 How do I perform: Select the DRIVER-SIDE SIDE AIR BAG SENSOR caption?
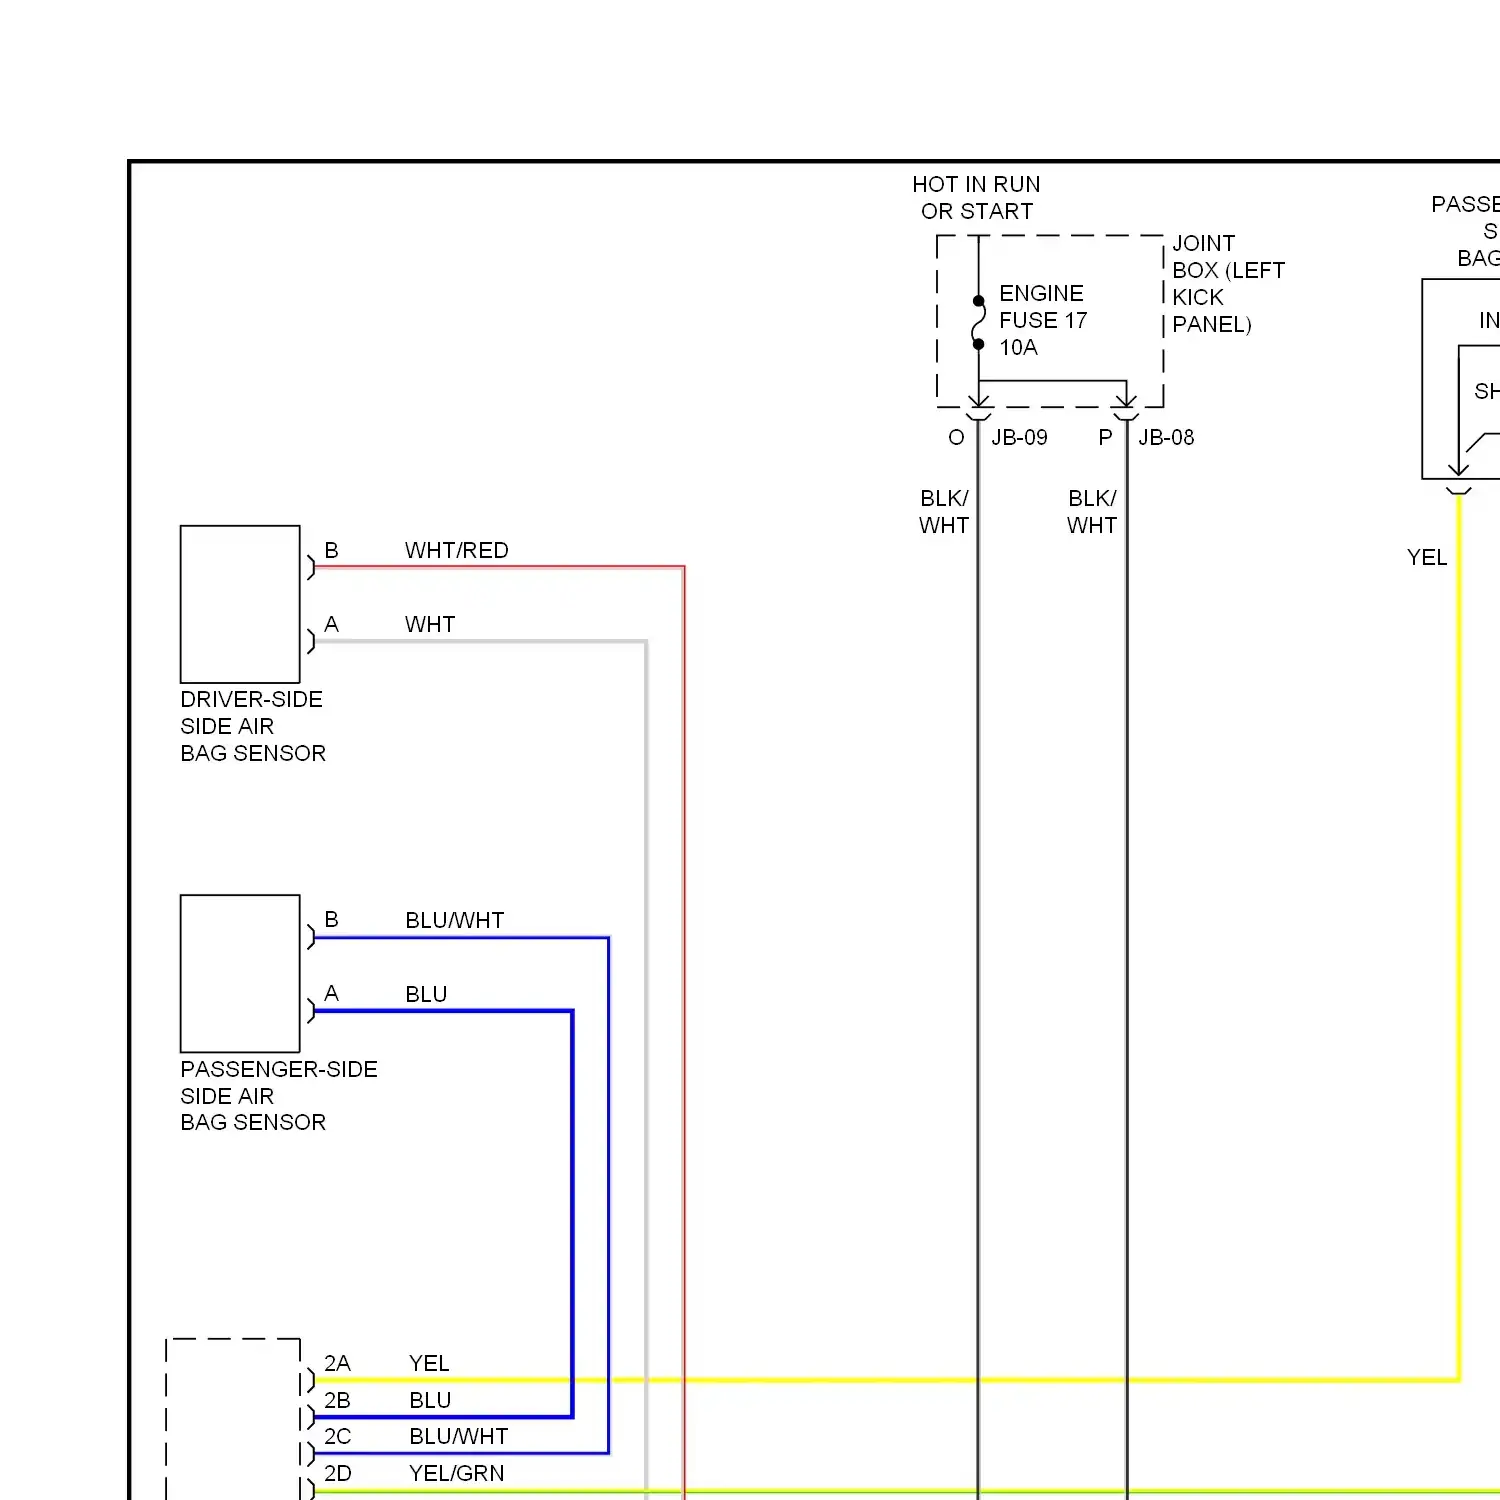pos(253,726)
